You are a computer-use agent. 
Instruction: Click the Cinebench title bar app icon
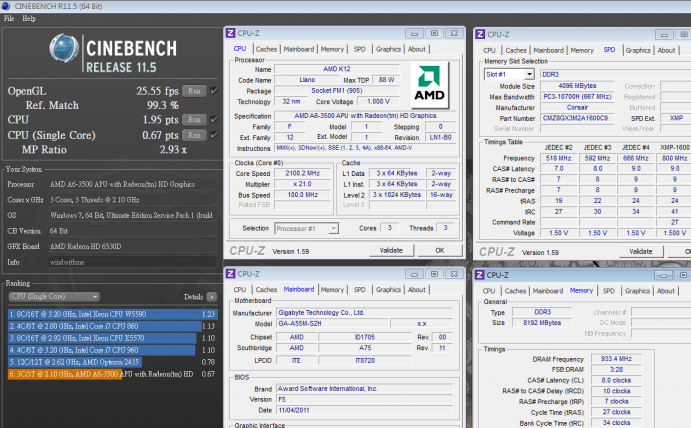[x=7, y=5]
